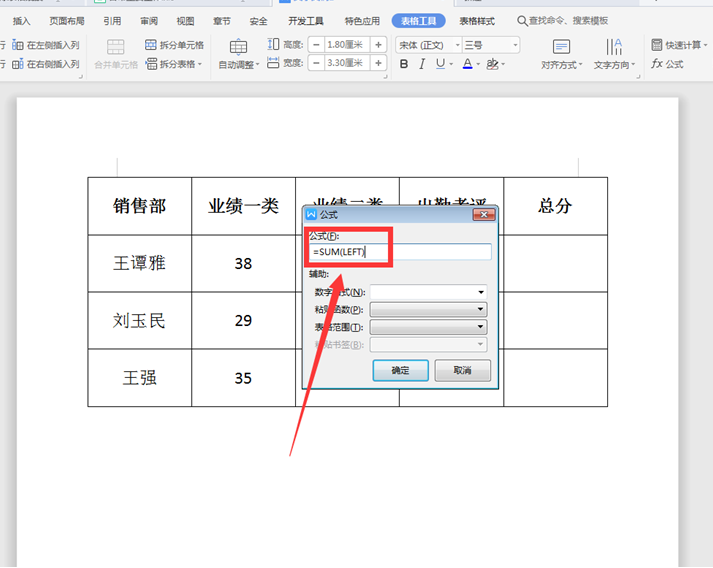This screenshot has width=713, height=568.
Task: Switch to the 特色应用 ribbon tab
Action: [x=362, y=21]
